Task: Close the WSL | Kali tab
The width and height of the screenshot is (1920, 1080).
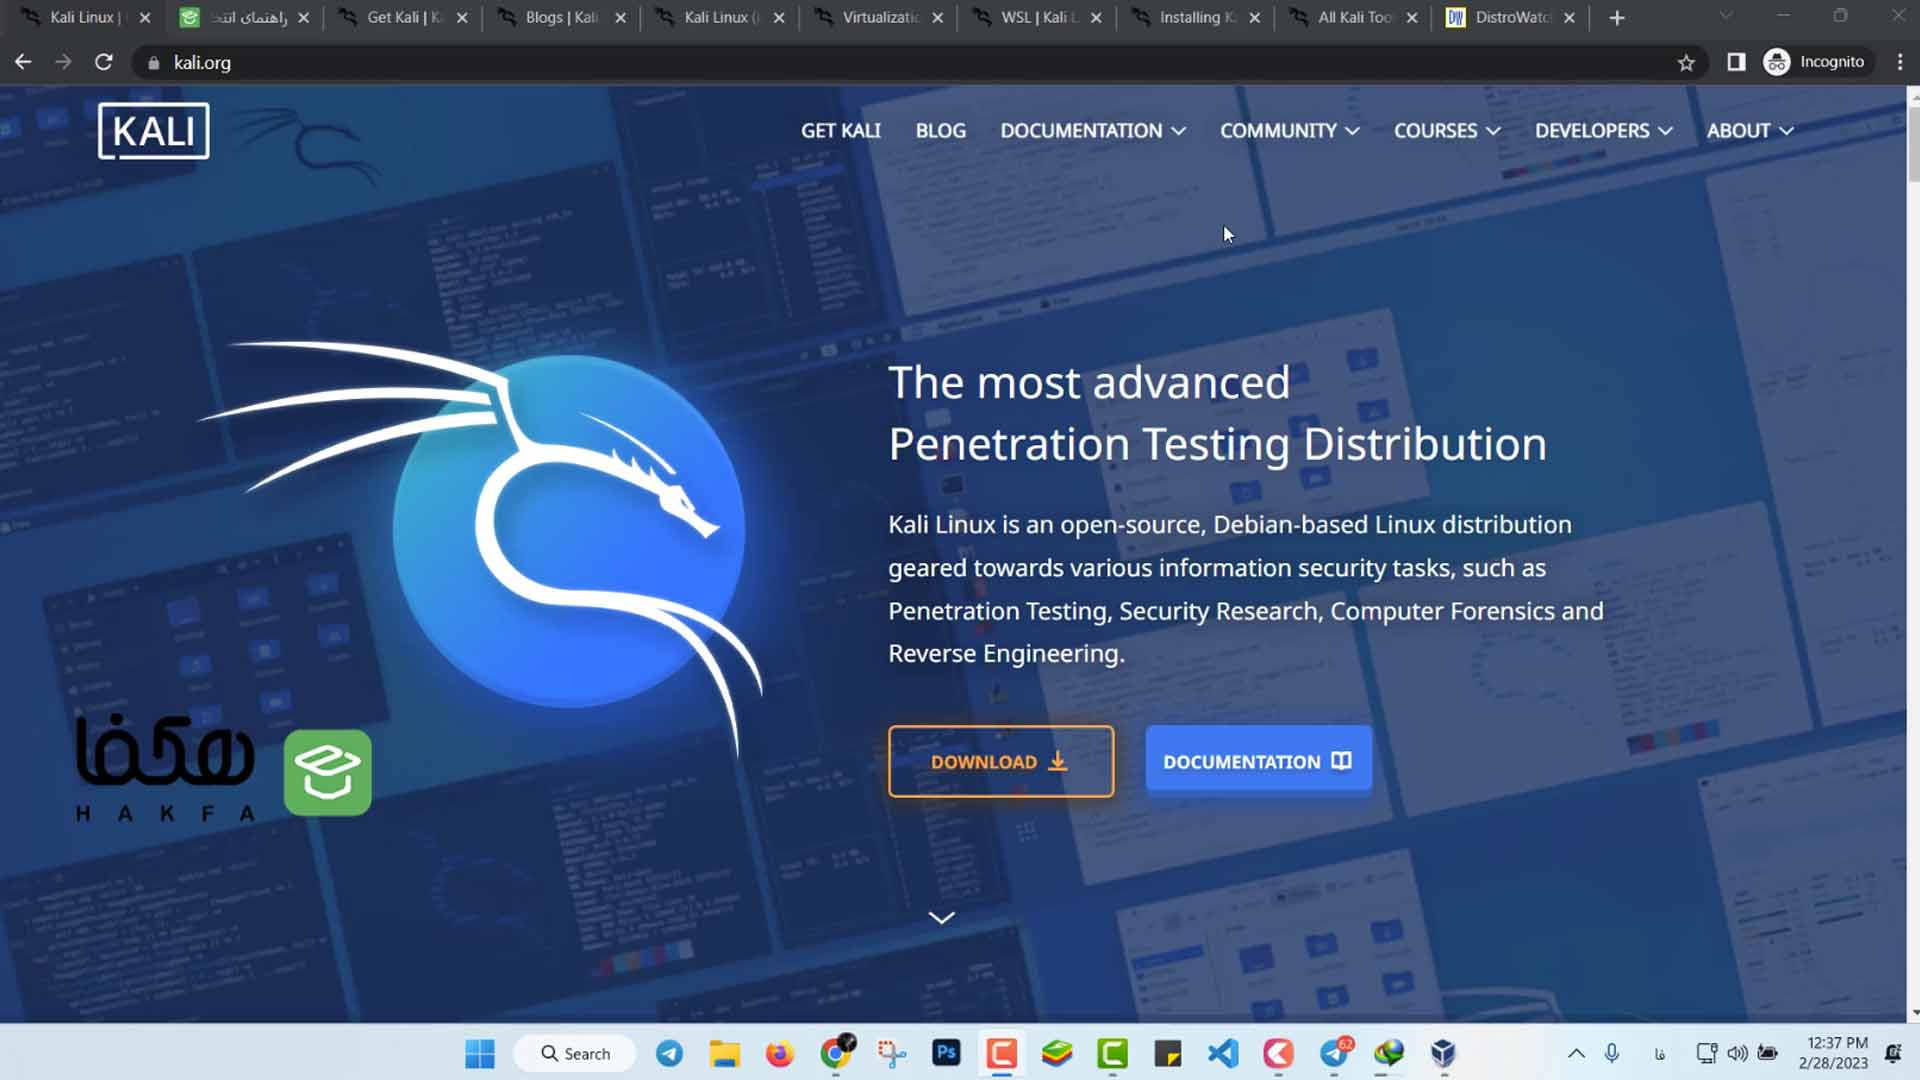Action: click(x=1096, y=18)
